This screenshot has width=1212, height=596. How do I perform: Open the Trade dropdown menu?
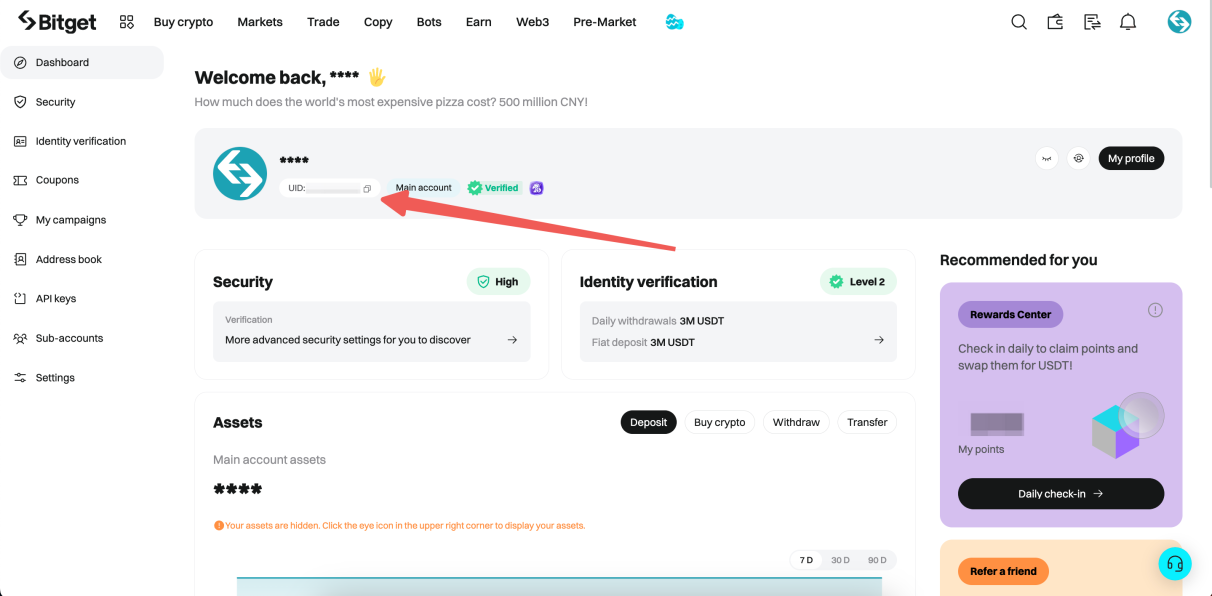(323, 21)
